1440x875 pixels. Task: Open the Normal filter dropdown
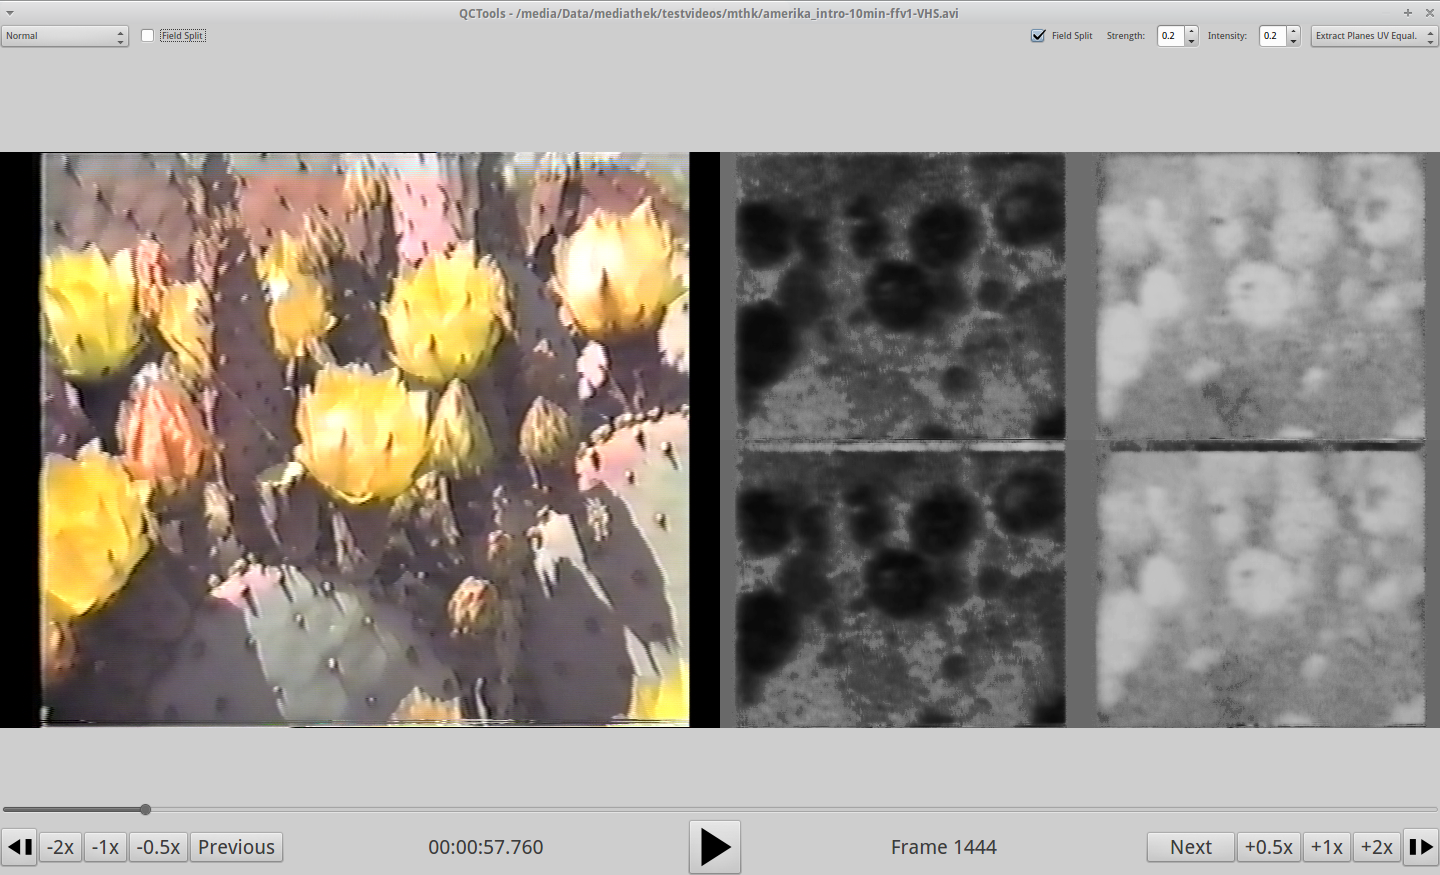point(65,36)
